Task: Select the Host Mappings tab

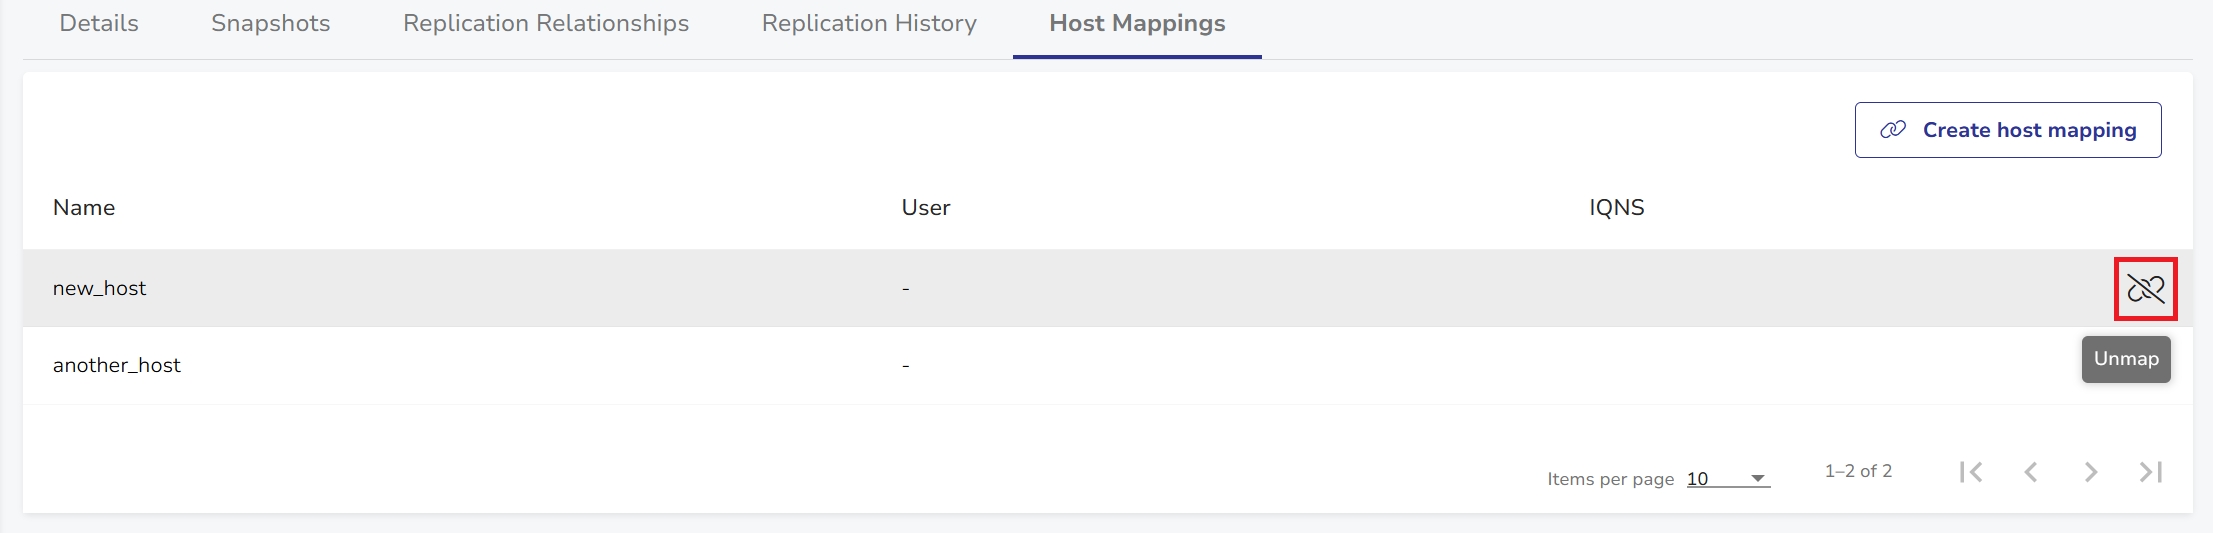Action: point(1137,23)
